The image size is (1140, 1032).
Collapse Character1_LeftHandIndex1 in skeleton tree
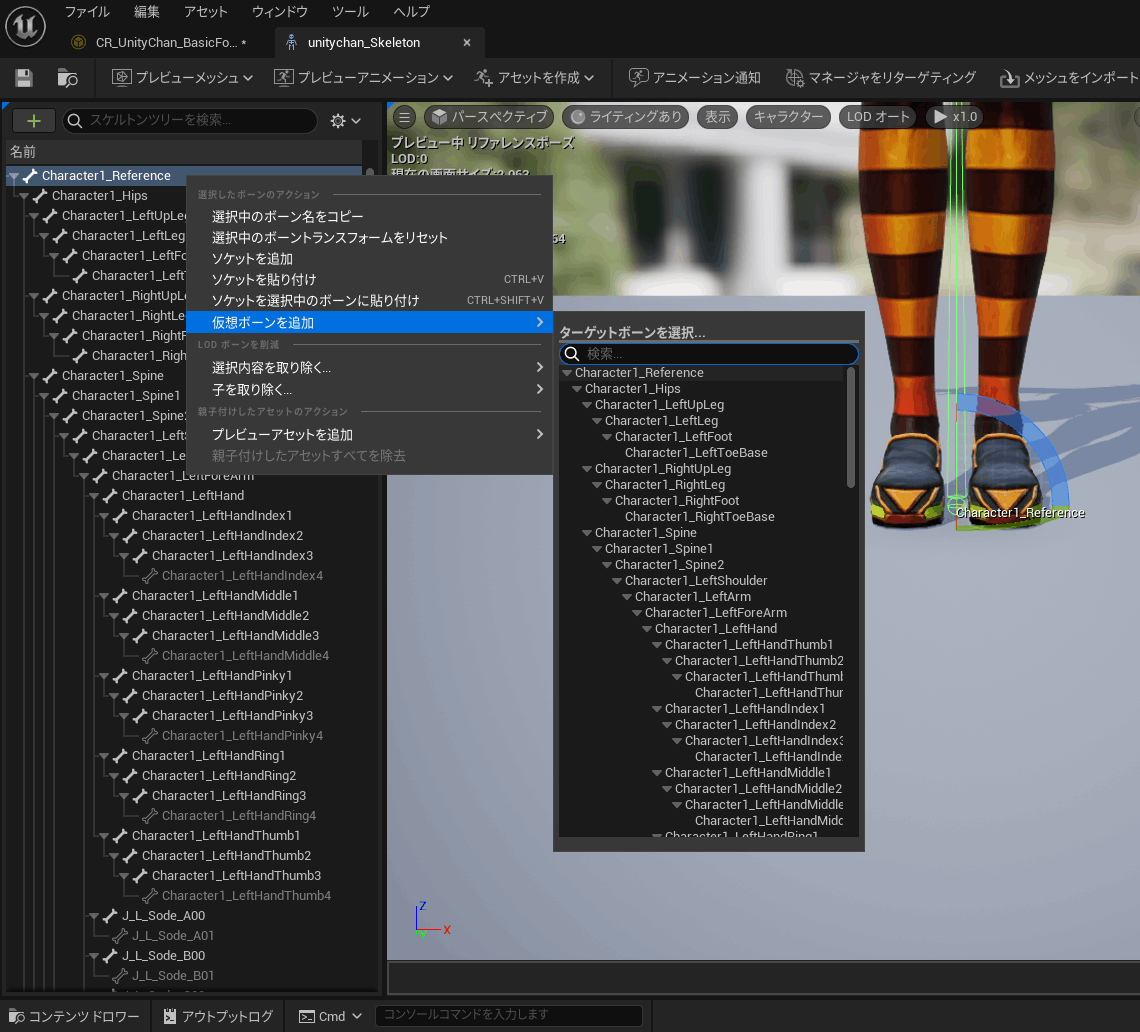pyautogui.click(x=104, y=516)
